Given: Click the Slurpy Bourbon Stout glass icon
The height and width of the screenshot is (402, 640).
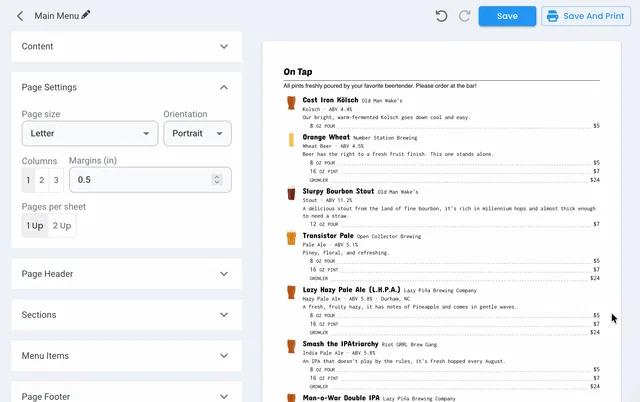Looking at the screenshot, I should 291,193.
